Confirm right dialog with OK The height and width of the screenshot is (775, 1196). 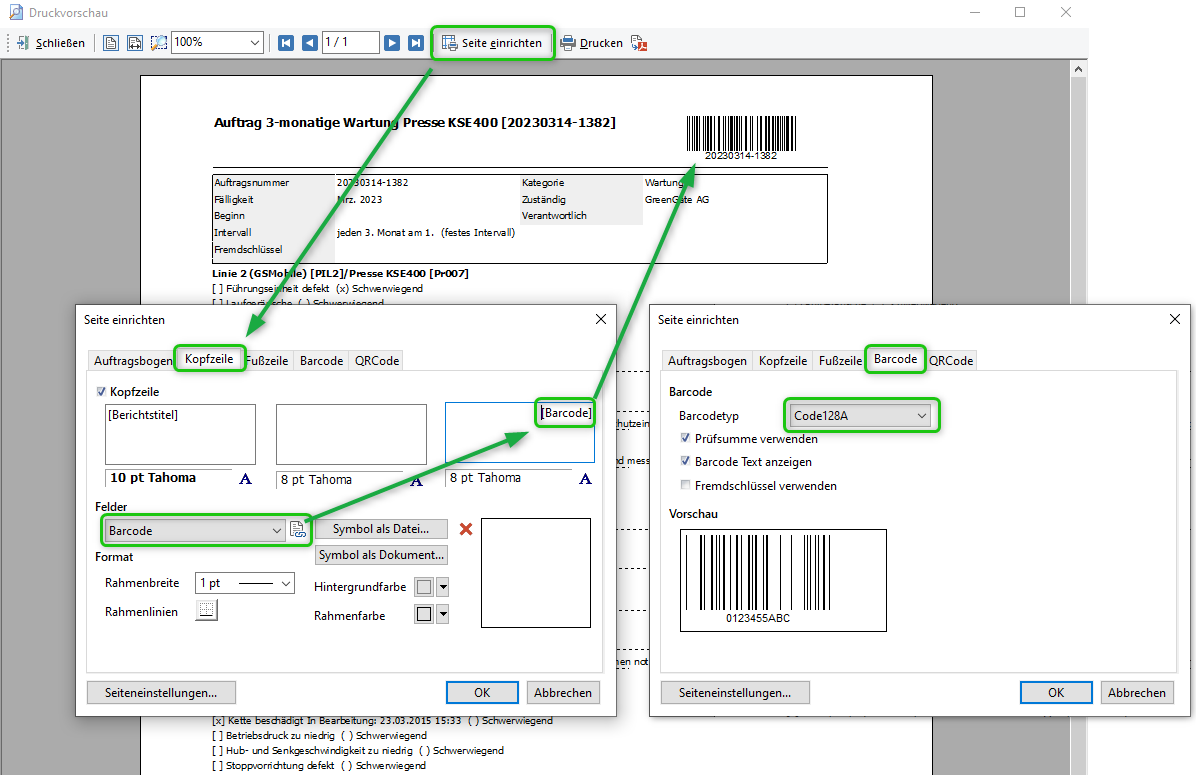tap(1056, 693)
